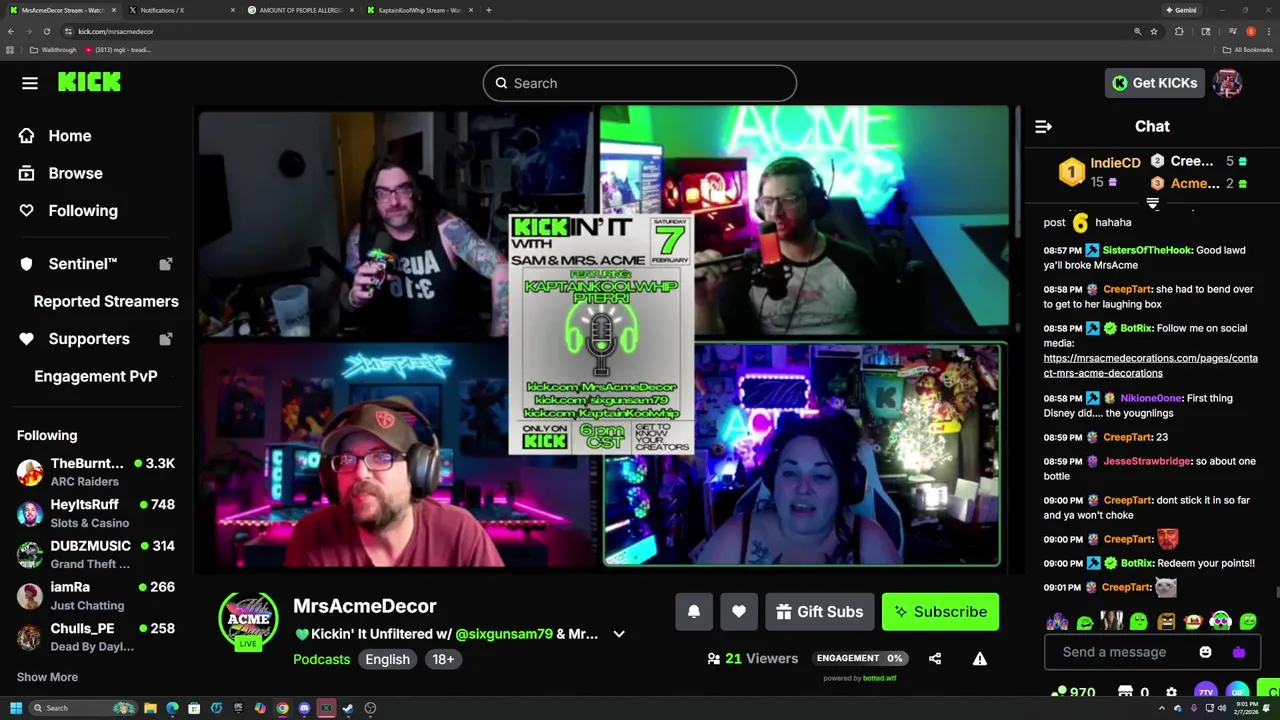Open the @sixgunsam79 mention link
The width and height of the screenshot is (1280, 720).
504,634
